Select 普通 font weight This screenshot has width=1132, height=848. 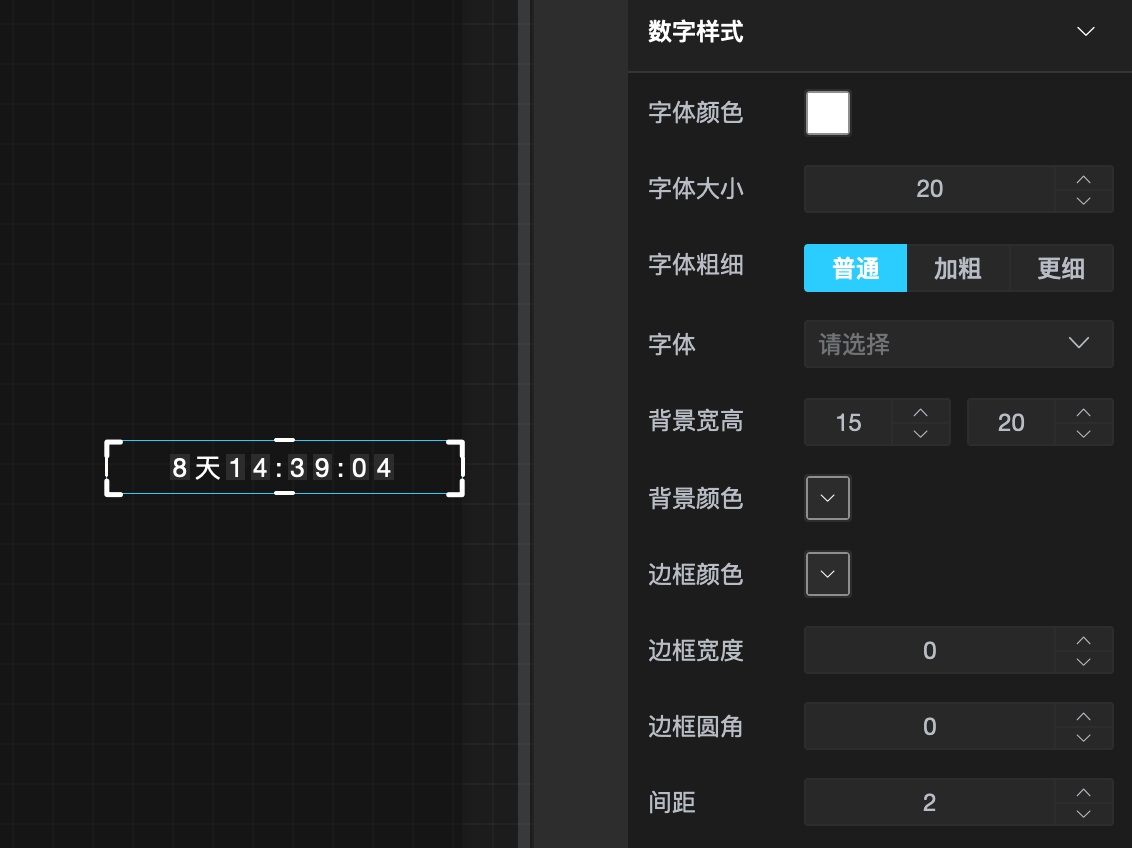tap(855, 268)
